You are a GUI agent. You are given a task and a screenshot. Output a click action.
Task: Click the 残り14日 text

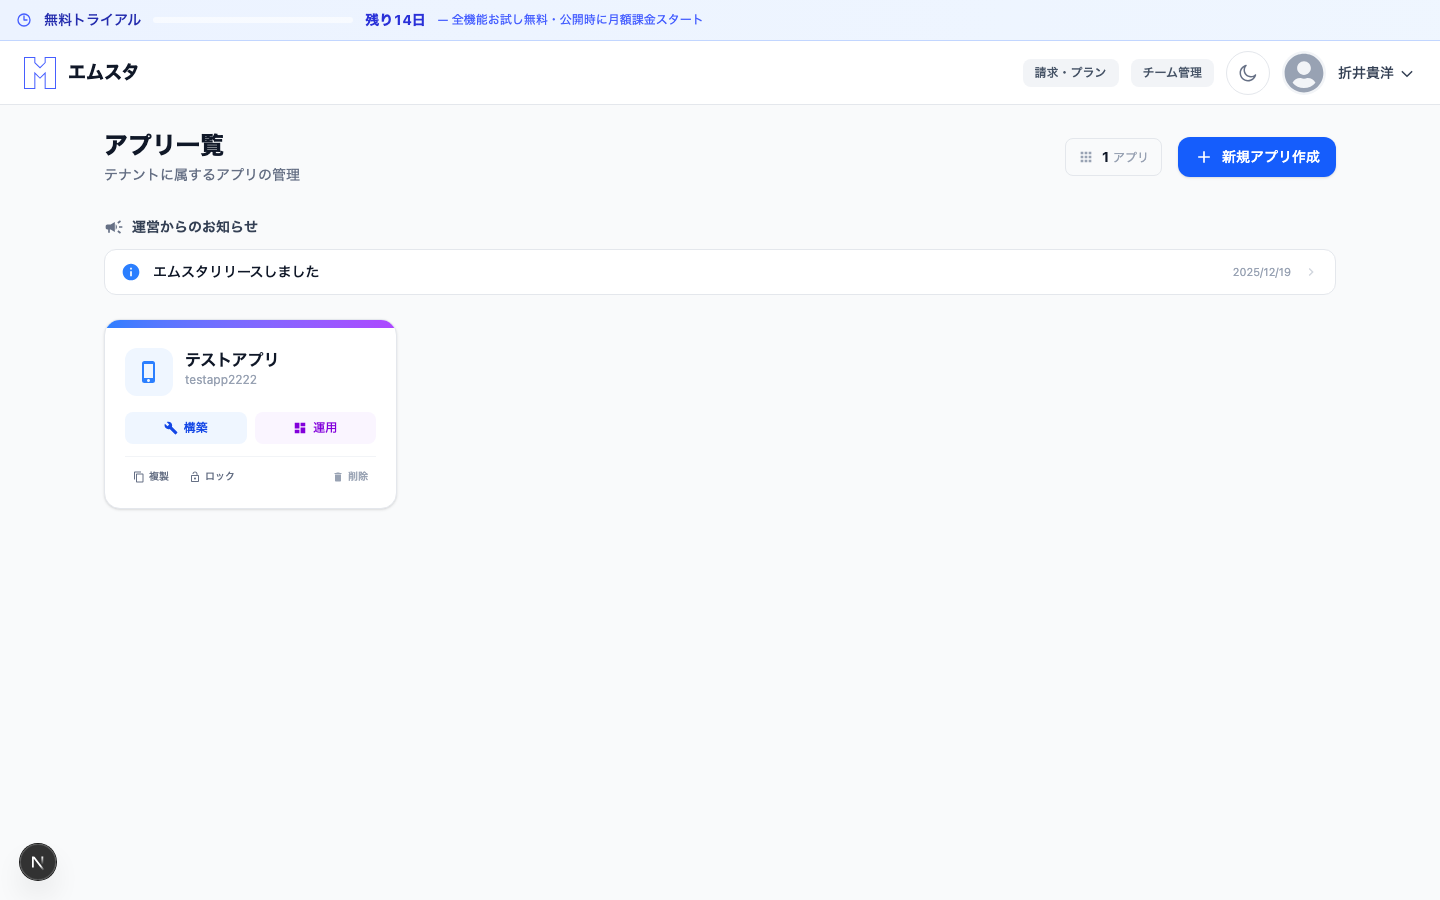pos(395,20)
